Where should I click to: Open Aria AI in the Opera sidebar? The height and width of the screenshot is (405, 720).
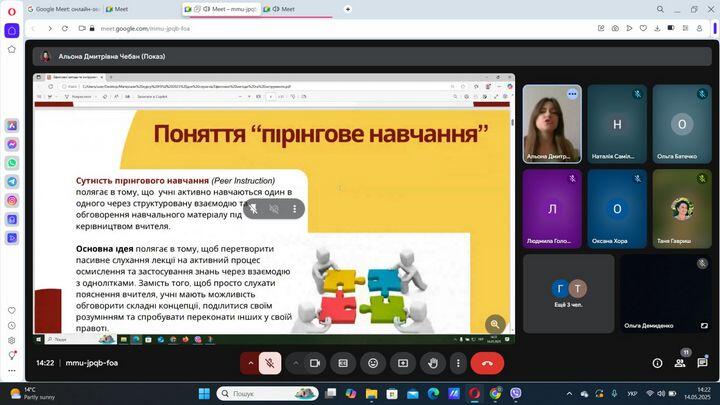click(x=12, y=125)
